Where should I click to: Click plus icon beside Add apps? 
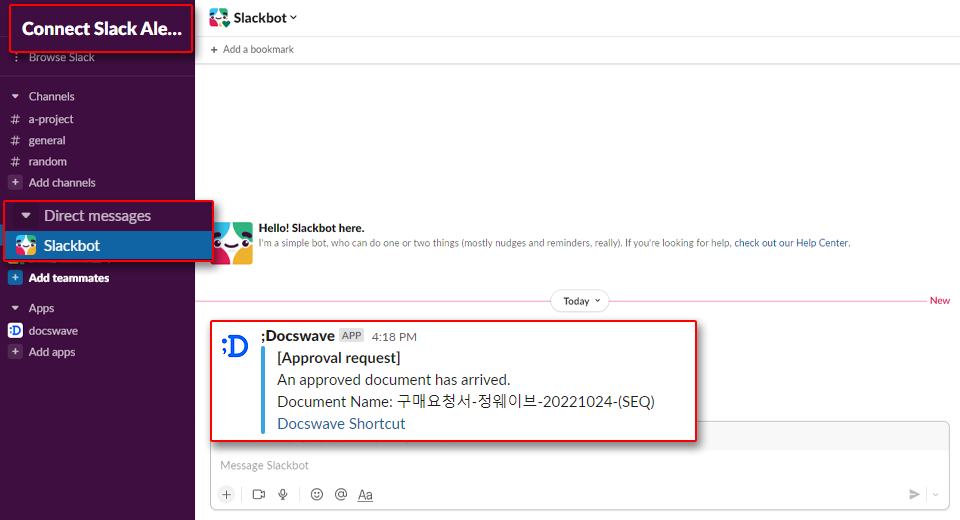tap(15, 352)
